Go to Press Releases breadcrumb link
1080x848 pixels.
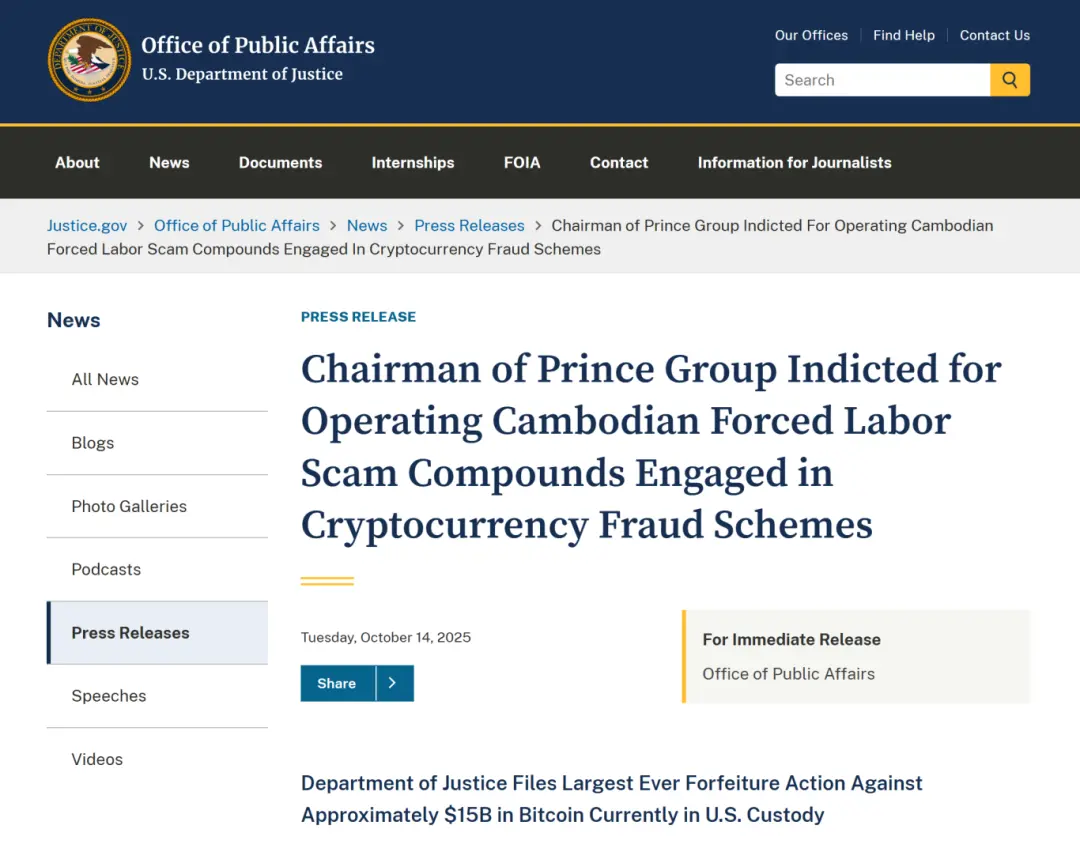[469, 225]
